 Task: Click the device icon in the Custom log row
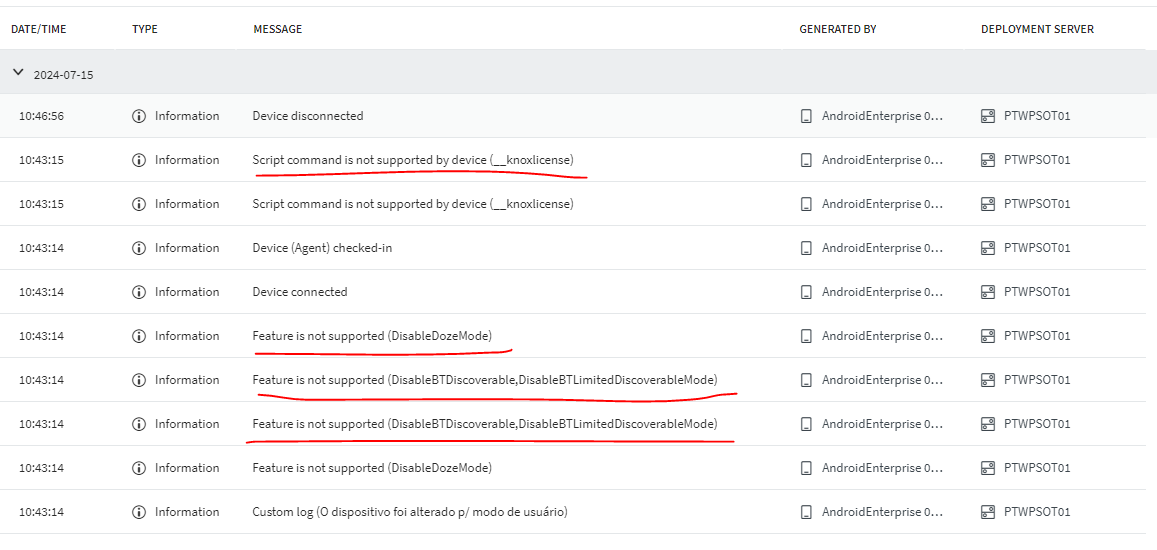point(806,512)
